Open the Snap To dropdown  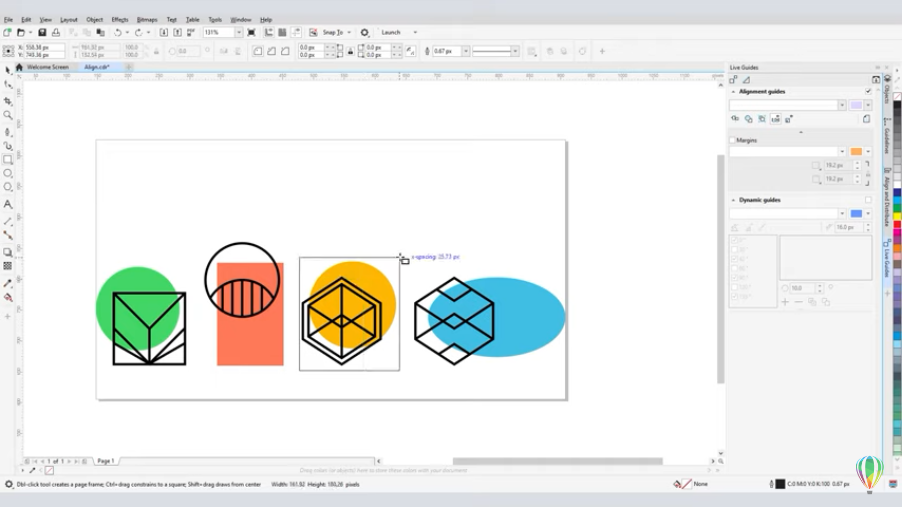coord(349,32)
